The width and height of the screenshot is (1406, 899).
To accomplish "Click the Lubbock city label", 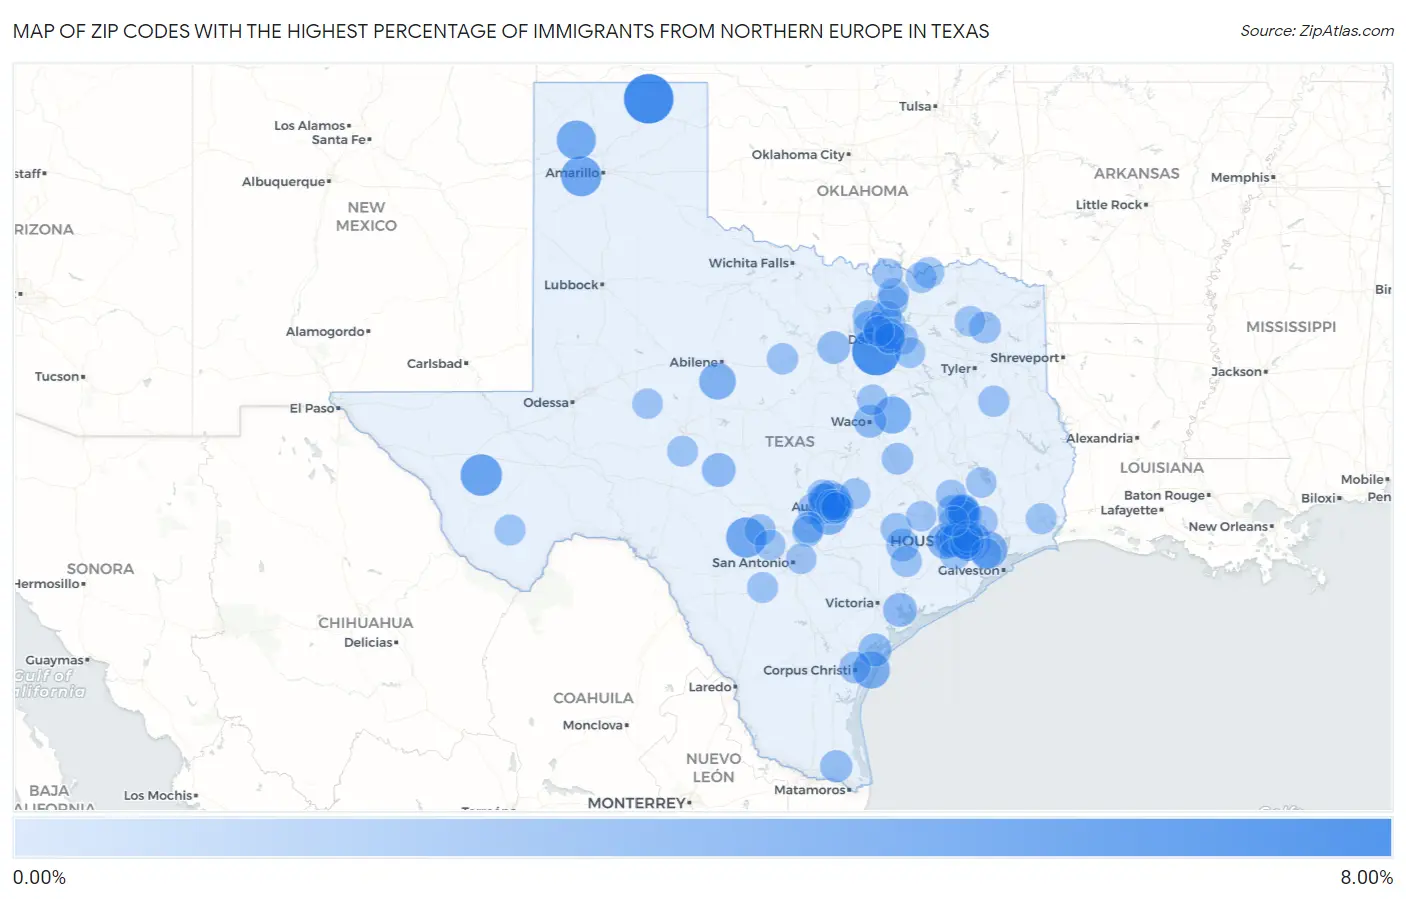I will click(571, 285).
